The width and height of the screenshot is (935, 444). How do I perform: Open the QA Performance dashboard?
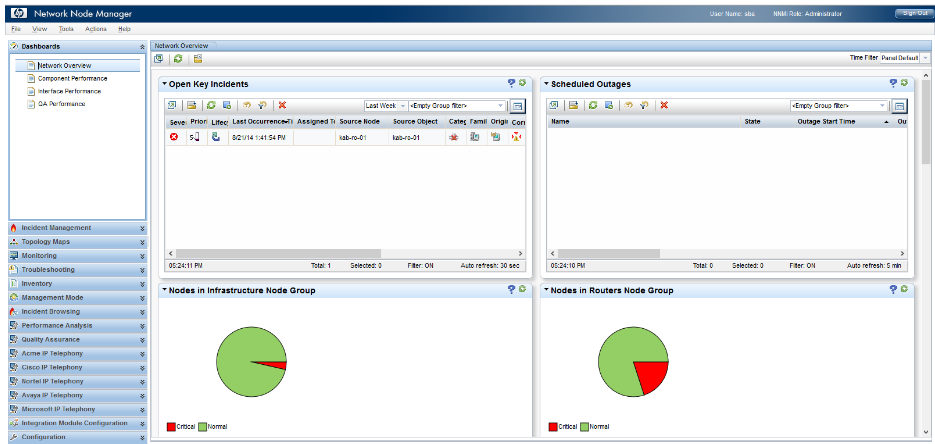click(61, 104)
